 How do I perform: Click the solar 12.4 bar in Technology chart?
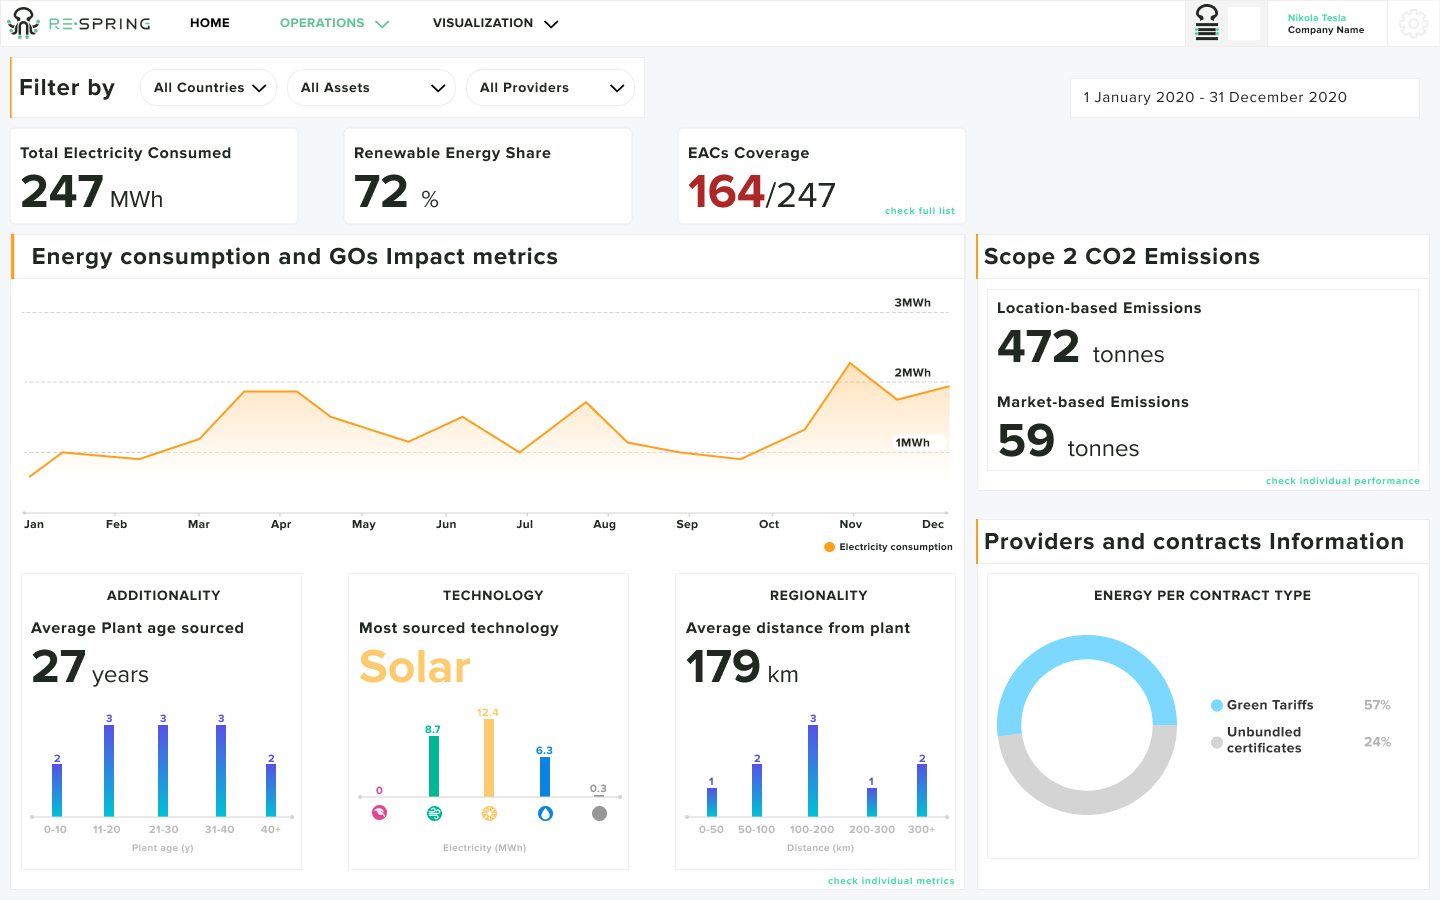[x=489, y=758]
